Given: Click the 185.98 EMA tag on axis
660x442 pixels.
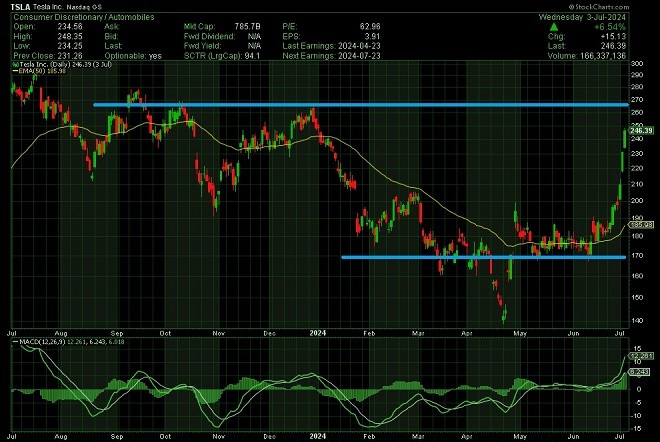Looking at the screenshot, I should click(641, 225).
